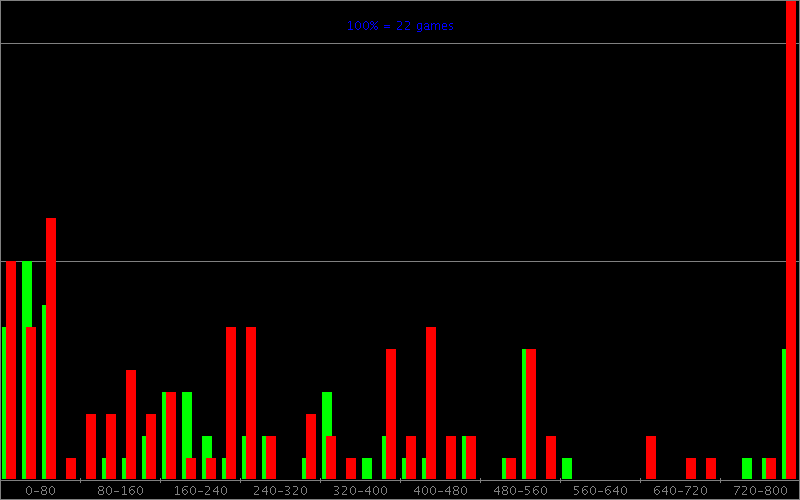Select the tallest red bar in the 400-480 range
Viewport: 800px width, 500px height.
tap(431, 403)
